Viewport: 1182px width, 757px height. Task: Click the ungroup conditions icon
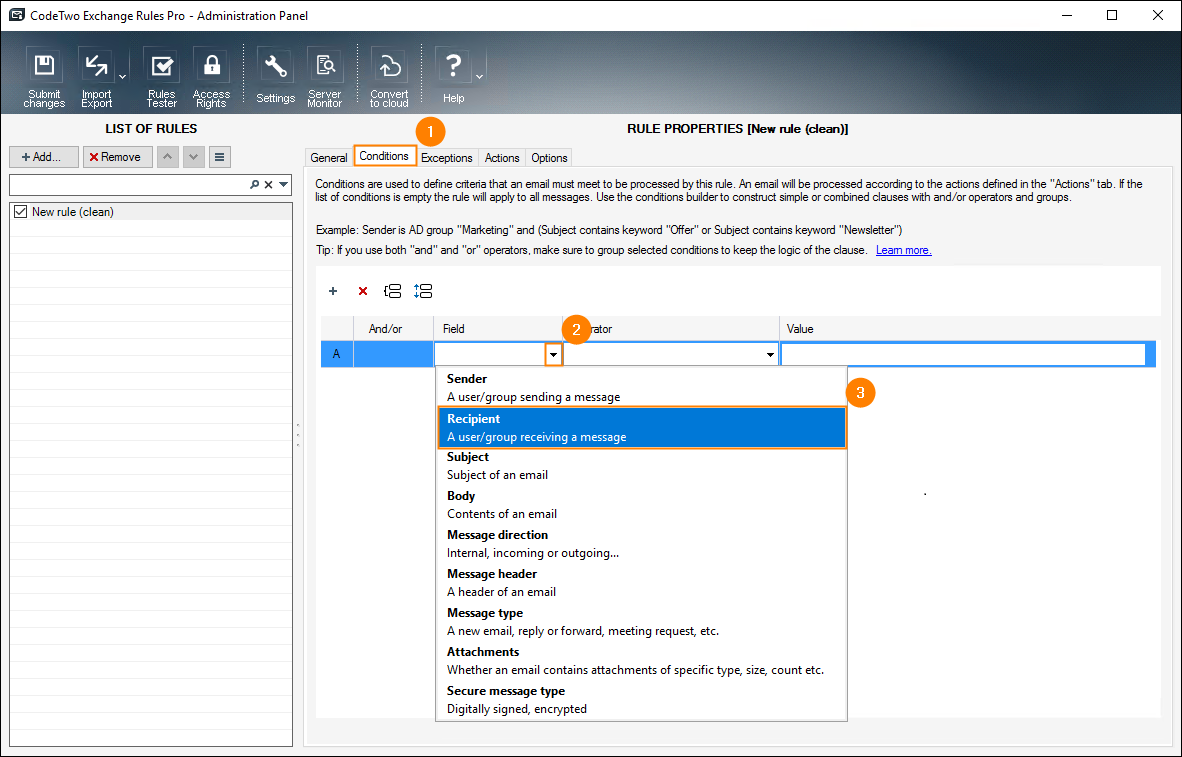423,291
